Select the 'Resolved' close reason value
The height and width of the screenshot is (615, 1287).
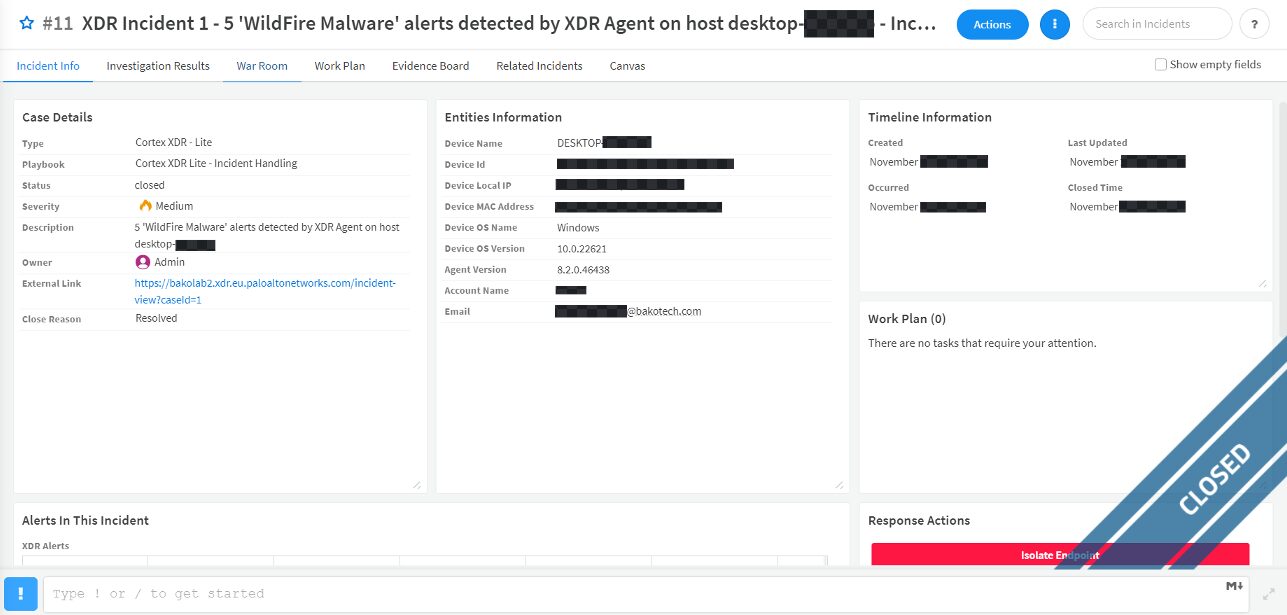(x=156, y=318)
